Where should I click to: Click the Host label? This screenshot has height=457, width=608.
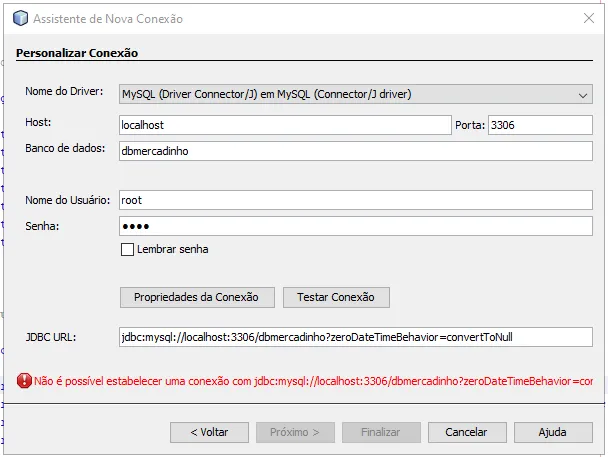tap(38, 122)
